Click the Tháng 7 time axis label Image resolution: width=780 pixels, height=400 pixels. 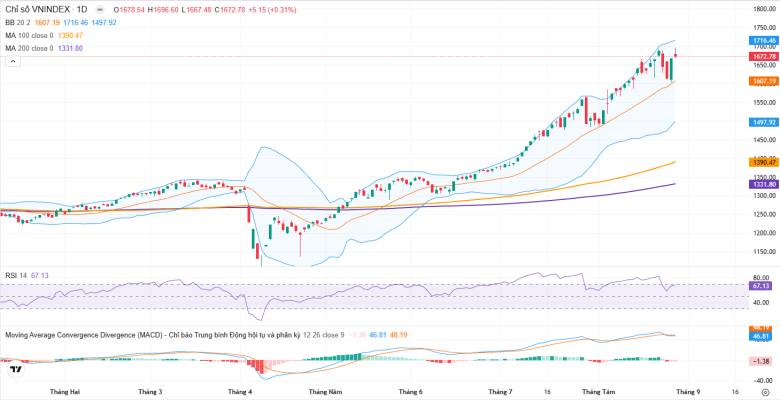(500, 392)
